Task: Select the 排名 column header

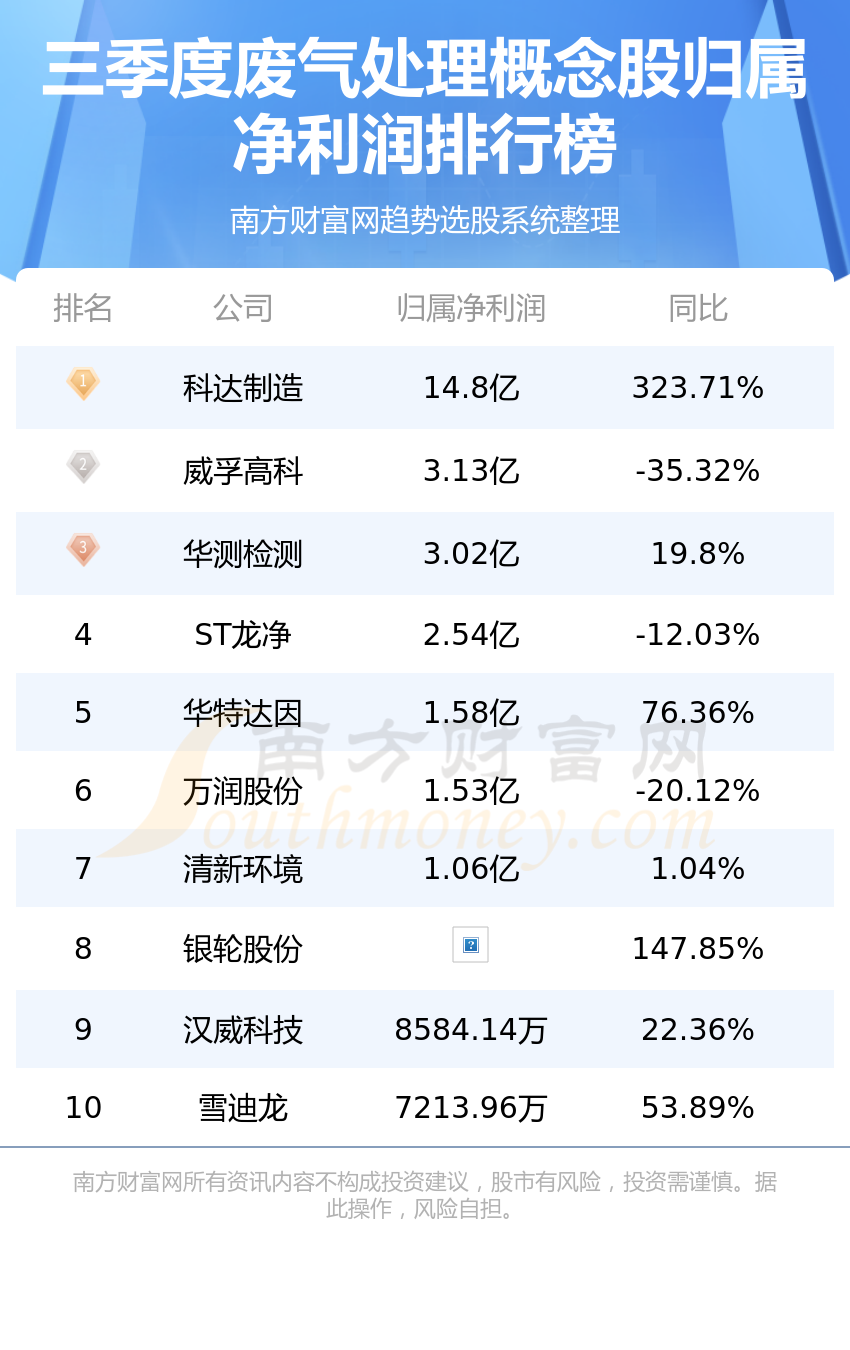Action: click(x=83, y=308)
